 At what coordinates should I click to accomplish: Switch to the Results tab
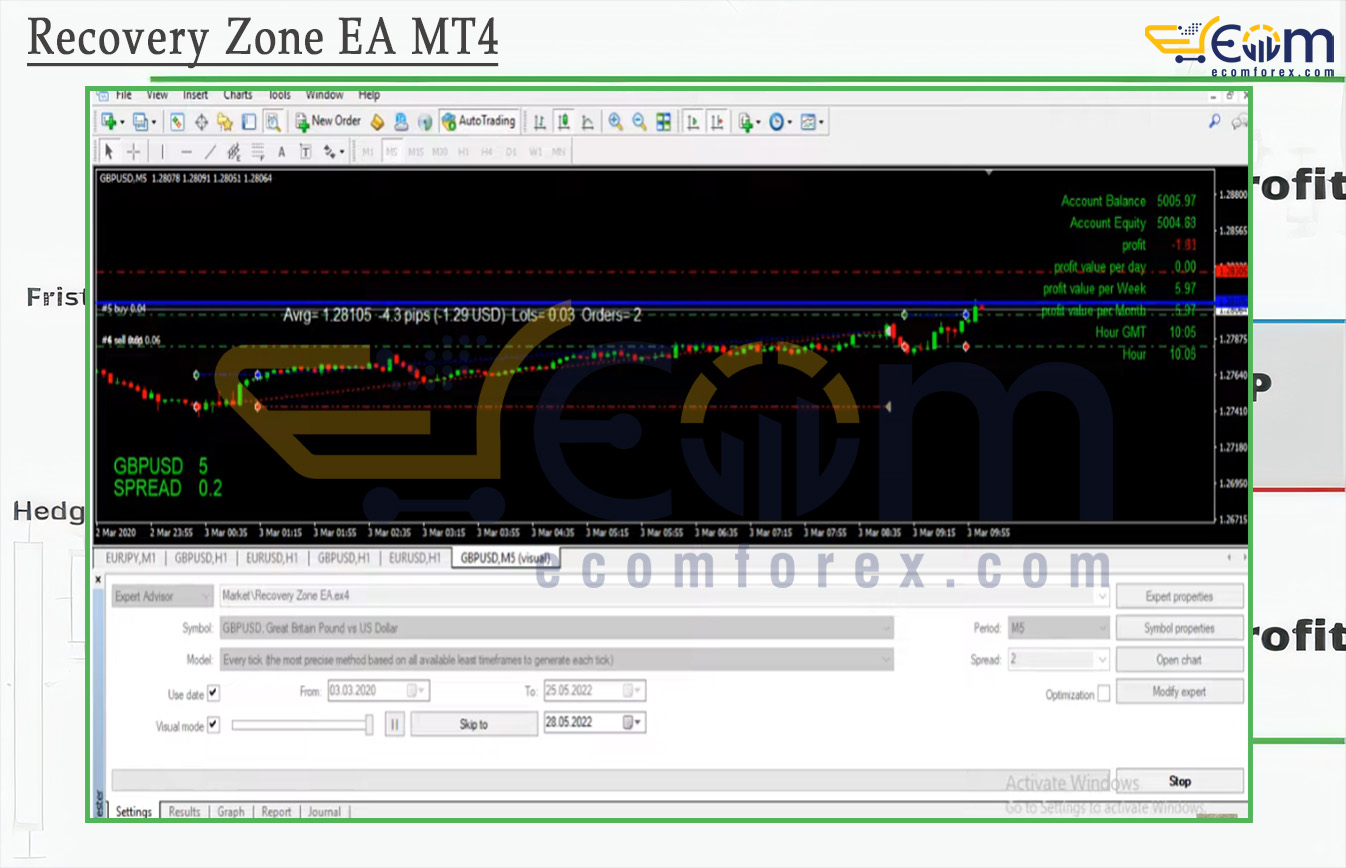(184, 812)
